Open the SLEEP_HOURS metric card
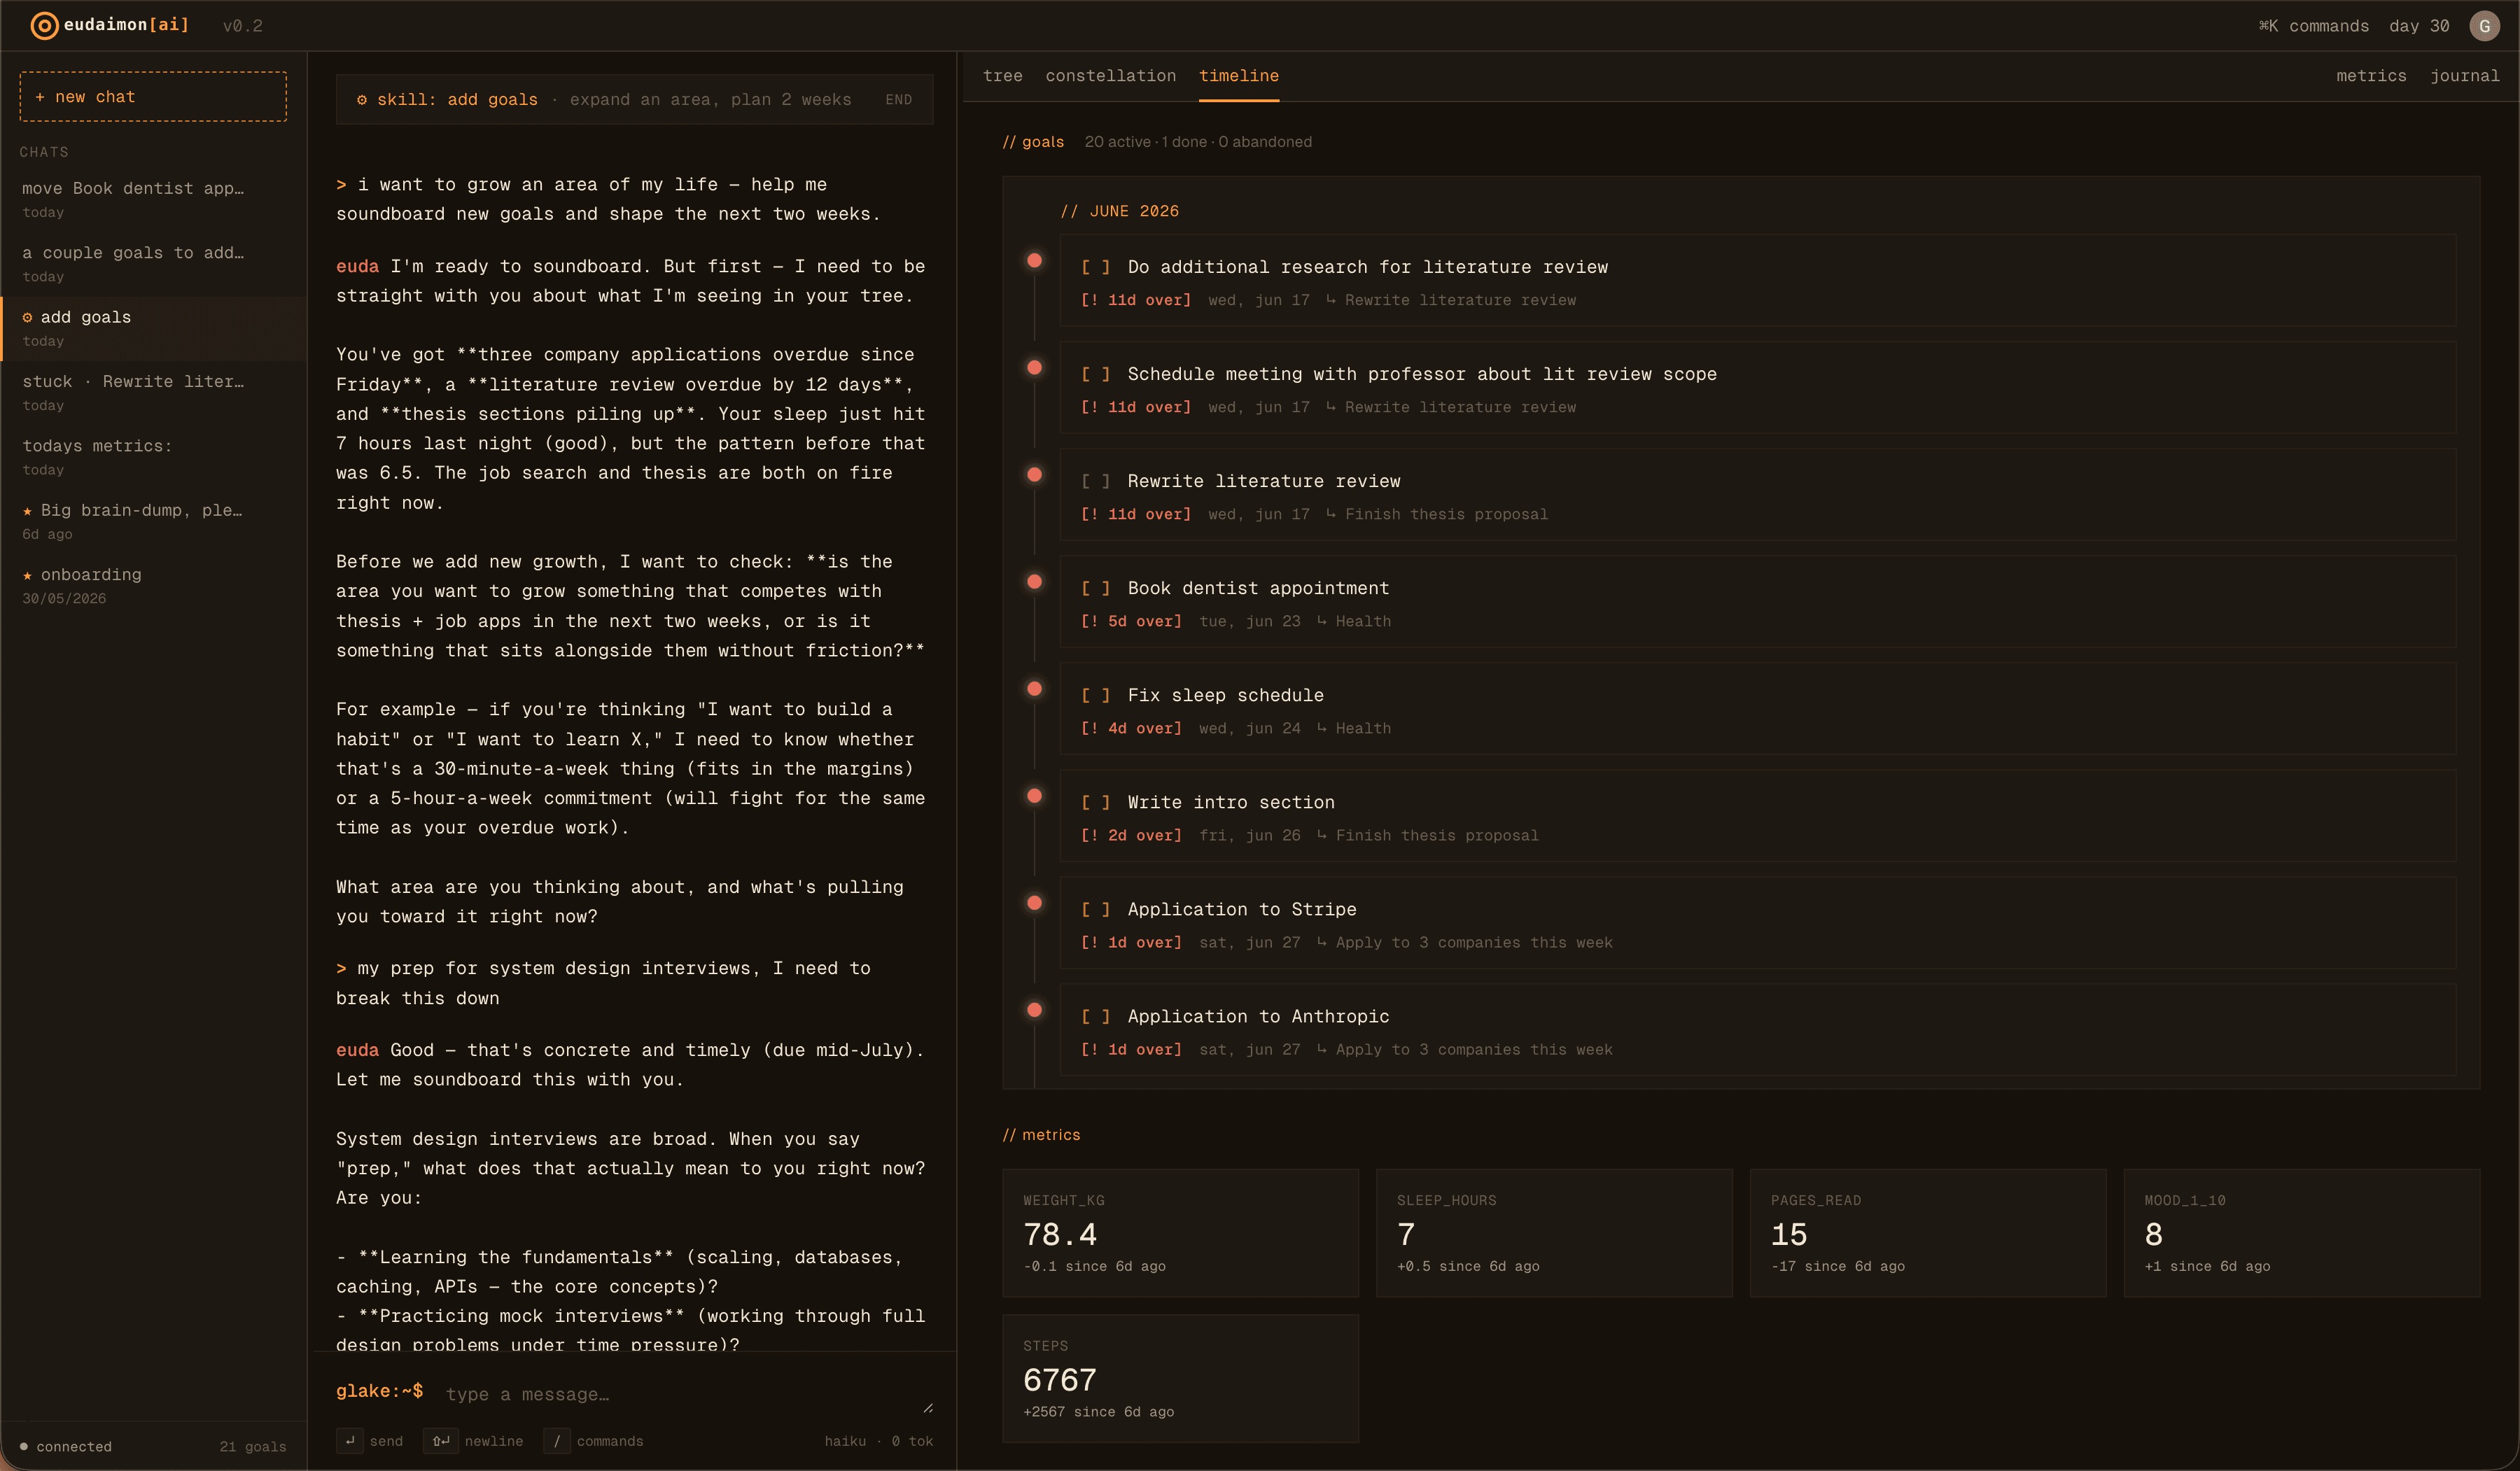The width and height of the screenshot is (2520, 1471). pos(1554,1233)
